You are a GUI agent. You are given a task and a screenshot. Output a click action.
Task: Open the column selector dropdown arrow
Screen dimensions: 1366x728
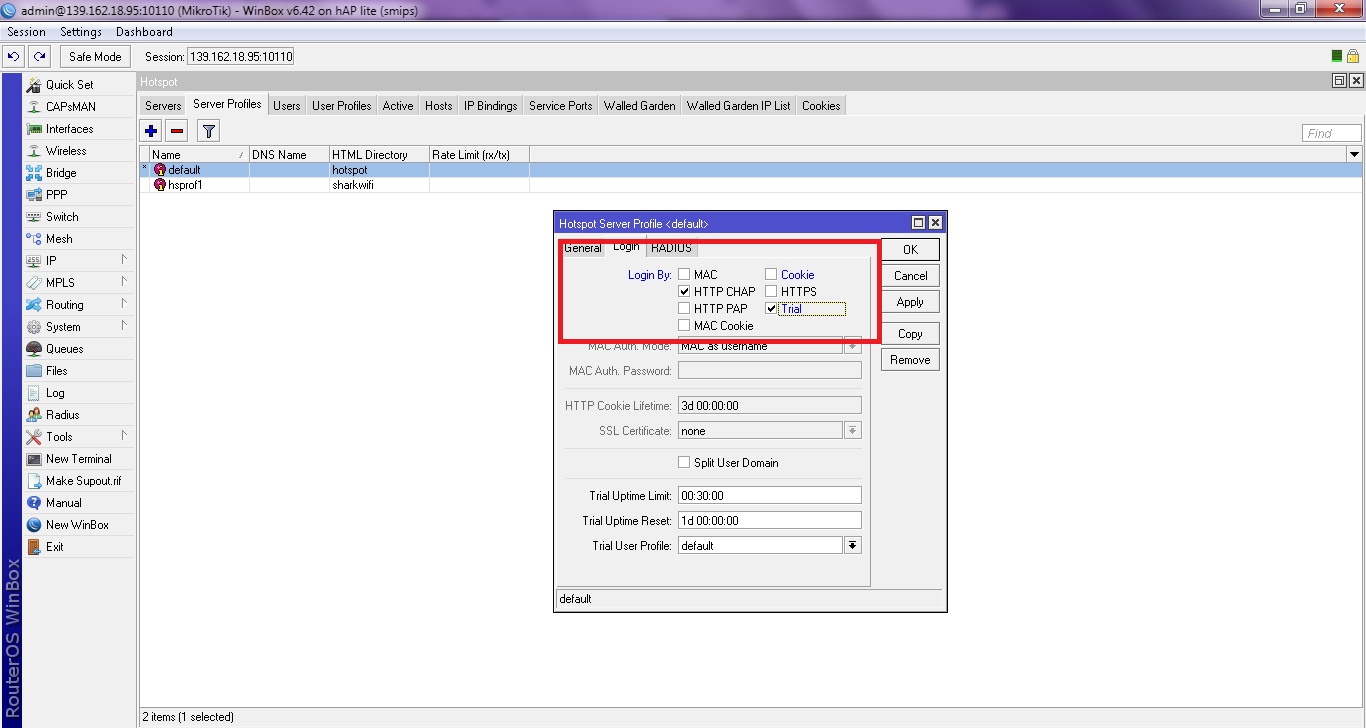click(1354, 155)
